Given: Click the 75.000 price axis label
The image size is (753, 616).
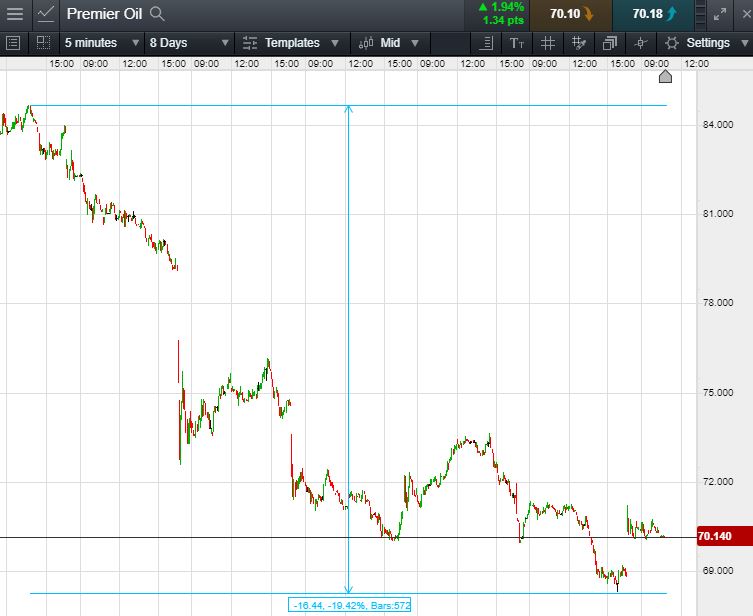Looking at the screenshot, I should pos(718,393).
